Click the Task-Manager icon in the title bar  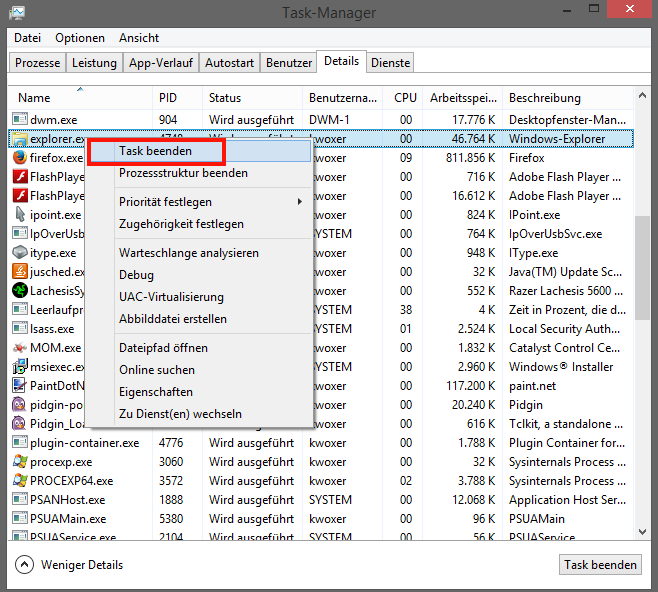pyautogui.click(x=17, y=13)
